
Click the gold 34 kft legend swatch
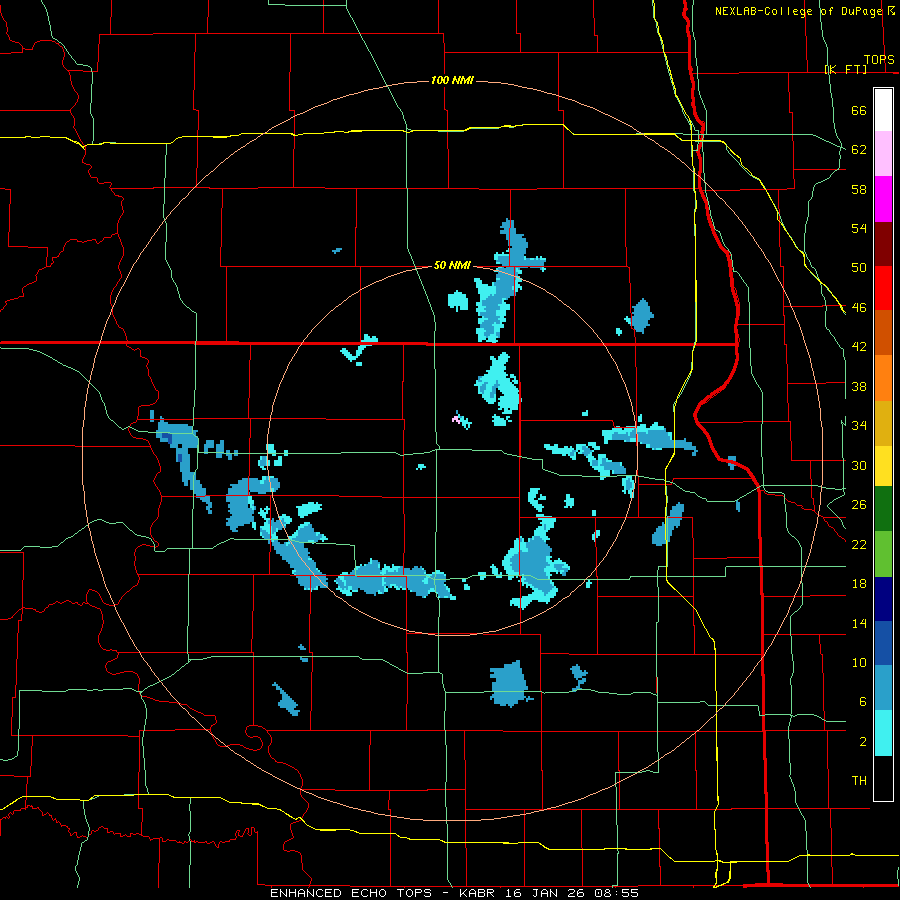[x=883, y=423]
